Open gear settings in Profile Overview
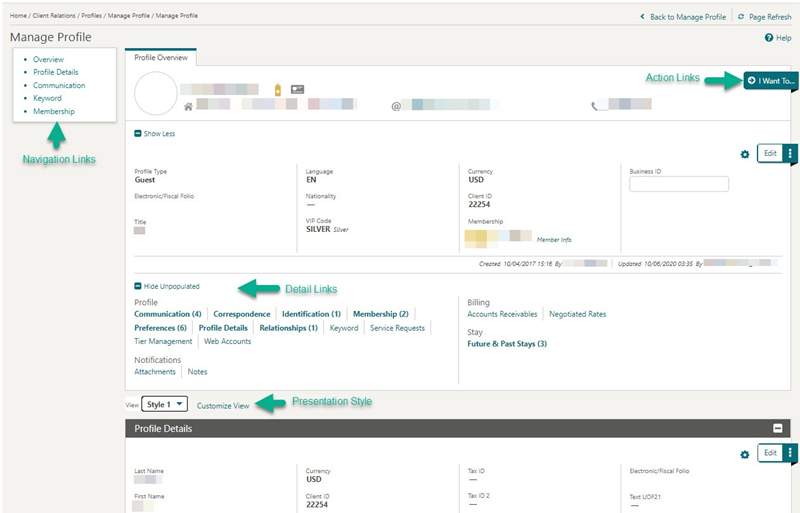Viewport: 800px width, 513px height. [745, 154]
